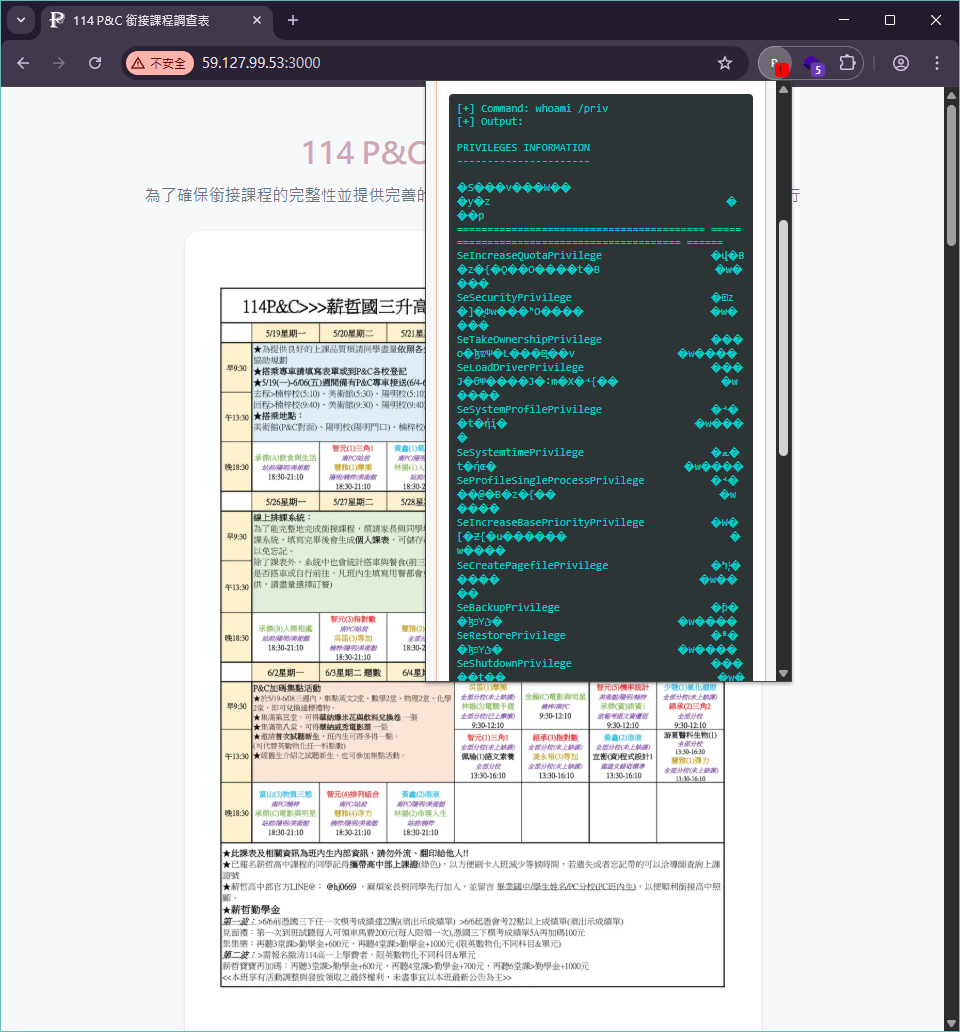This screenshot has height=1032, width=960.
Task: Open the extension with badge 5
Action: (813, 64)
